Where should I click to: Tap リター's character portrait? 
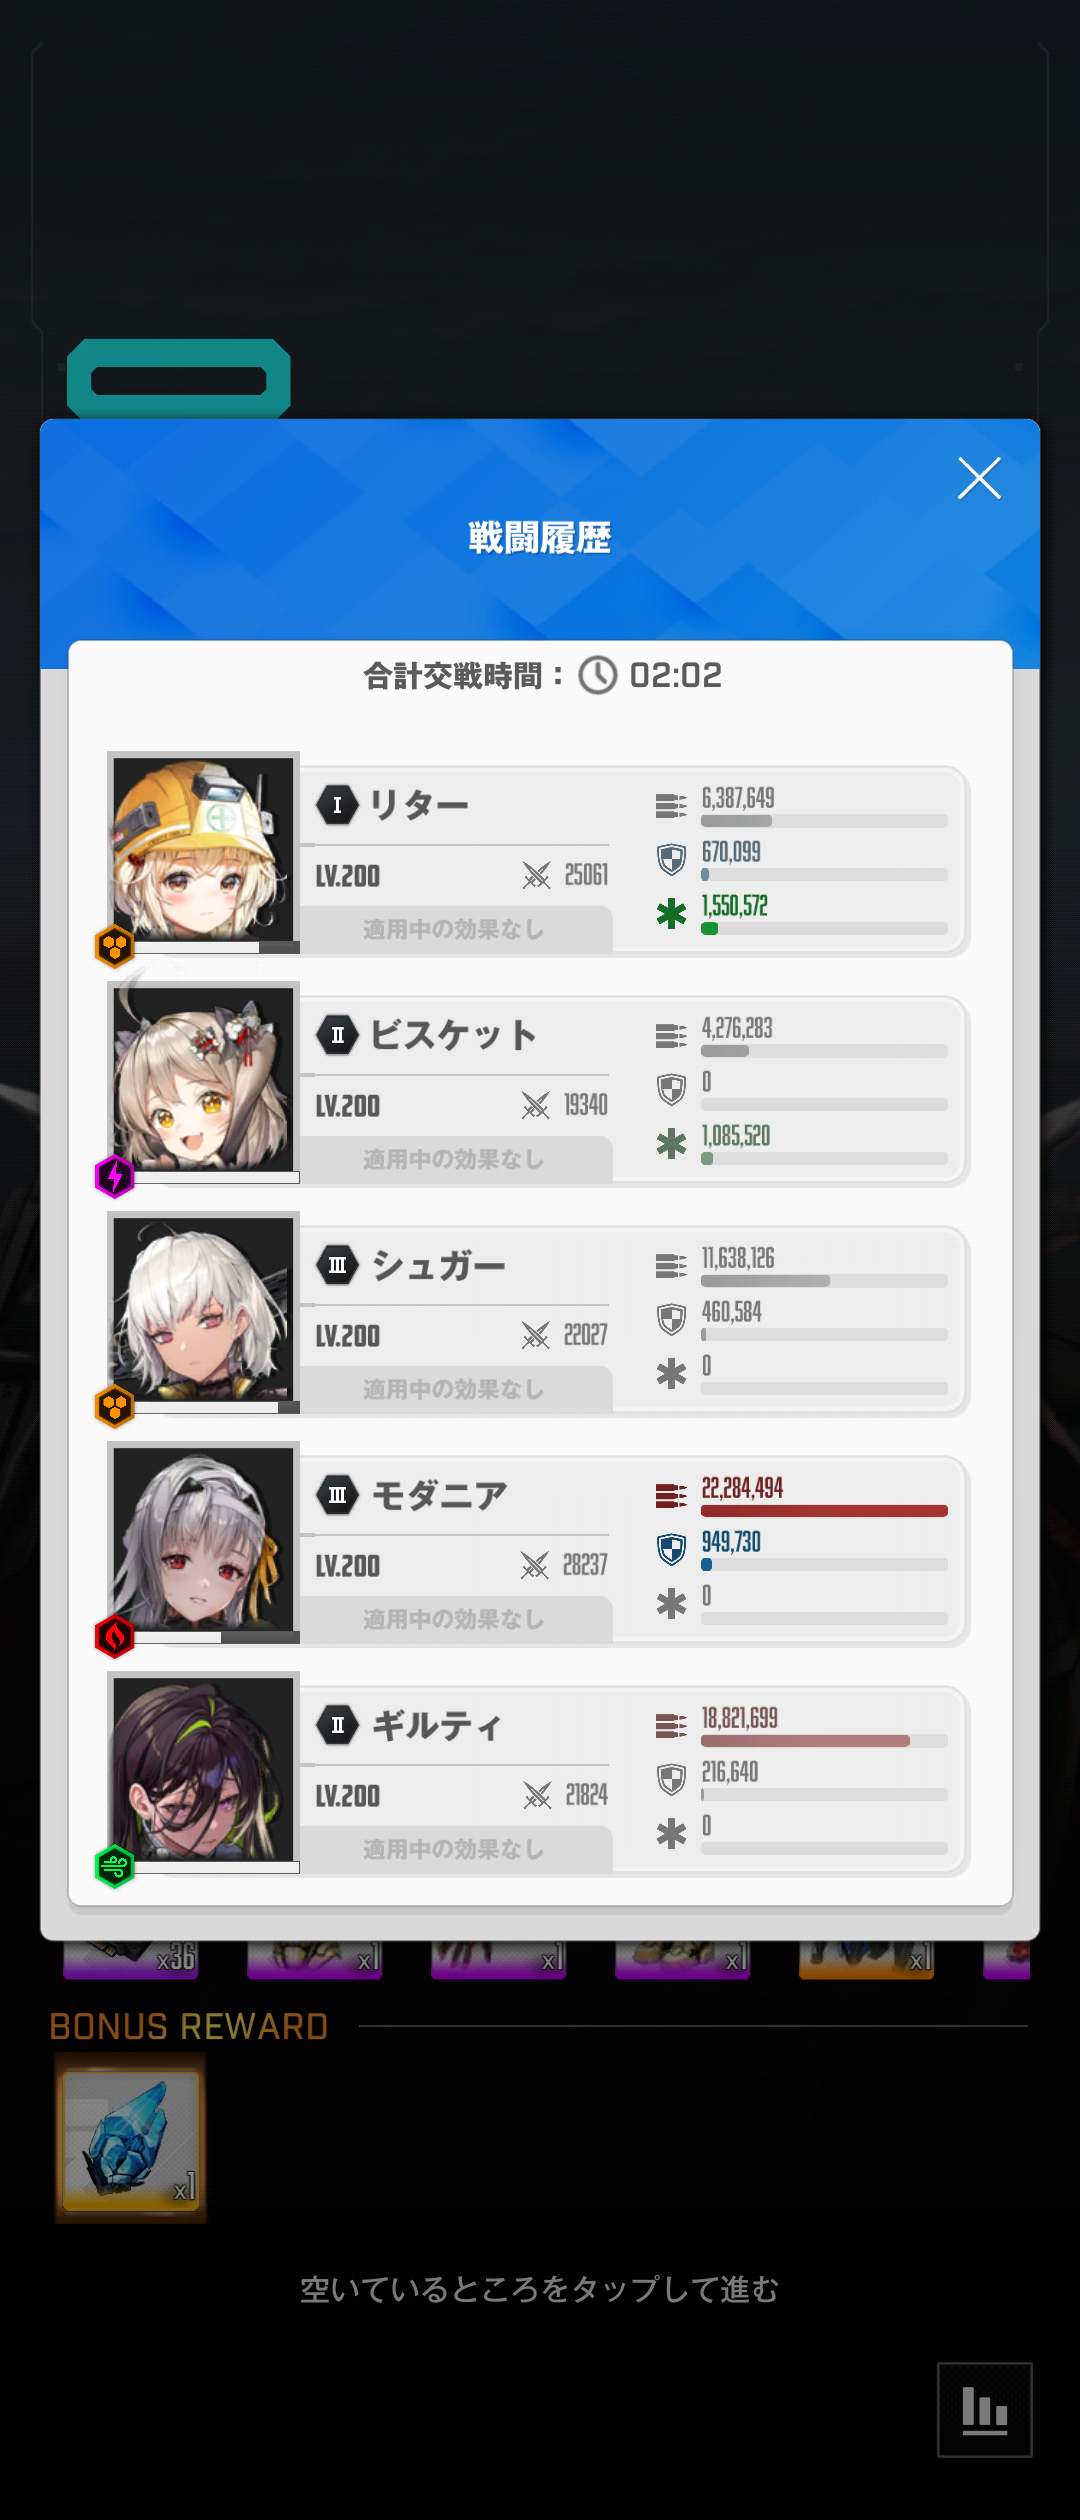tap(204, 848)
